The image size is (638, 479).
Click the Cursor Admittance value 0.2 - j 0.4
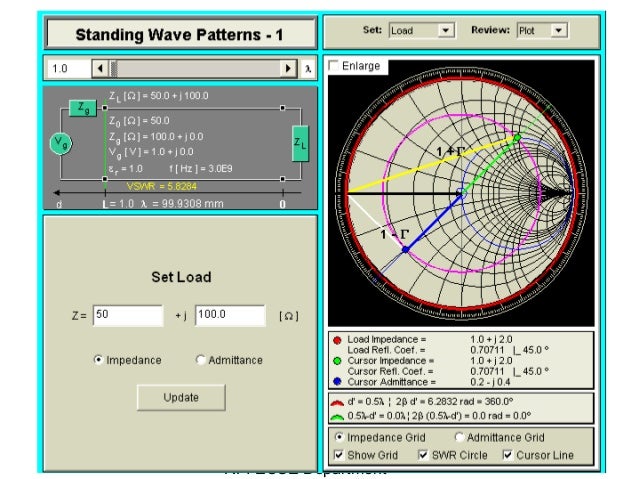coord(490,382)
